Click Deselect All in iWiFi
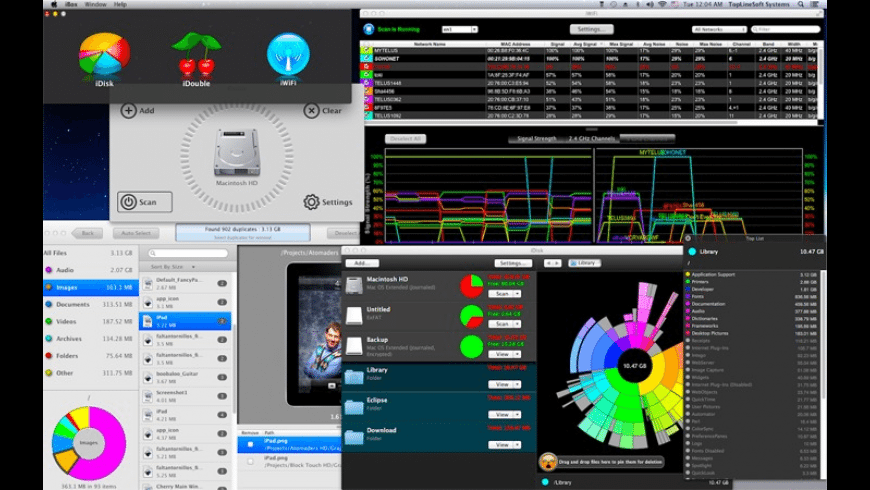The height and width of the screenshot is (490, 870). click(x=406, y=139)
